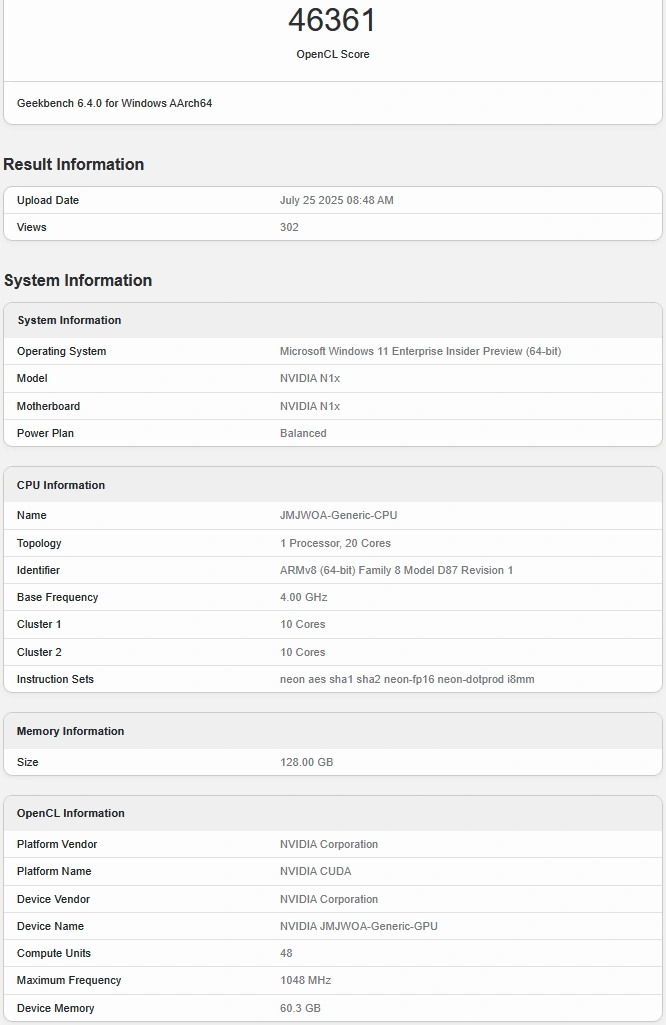Click the 'Platform Vendor' label
The image size is (666, 1025).
(57, 844)
